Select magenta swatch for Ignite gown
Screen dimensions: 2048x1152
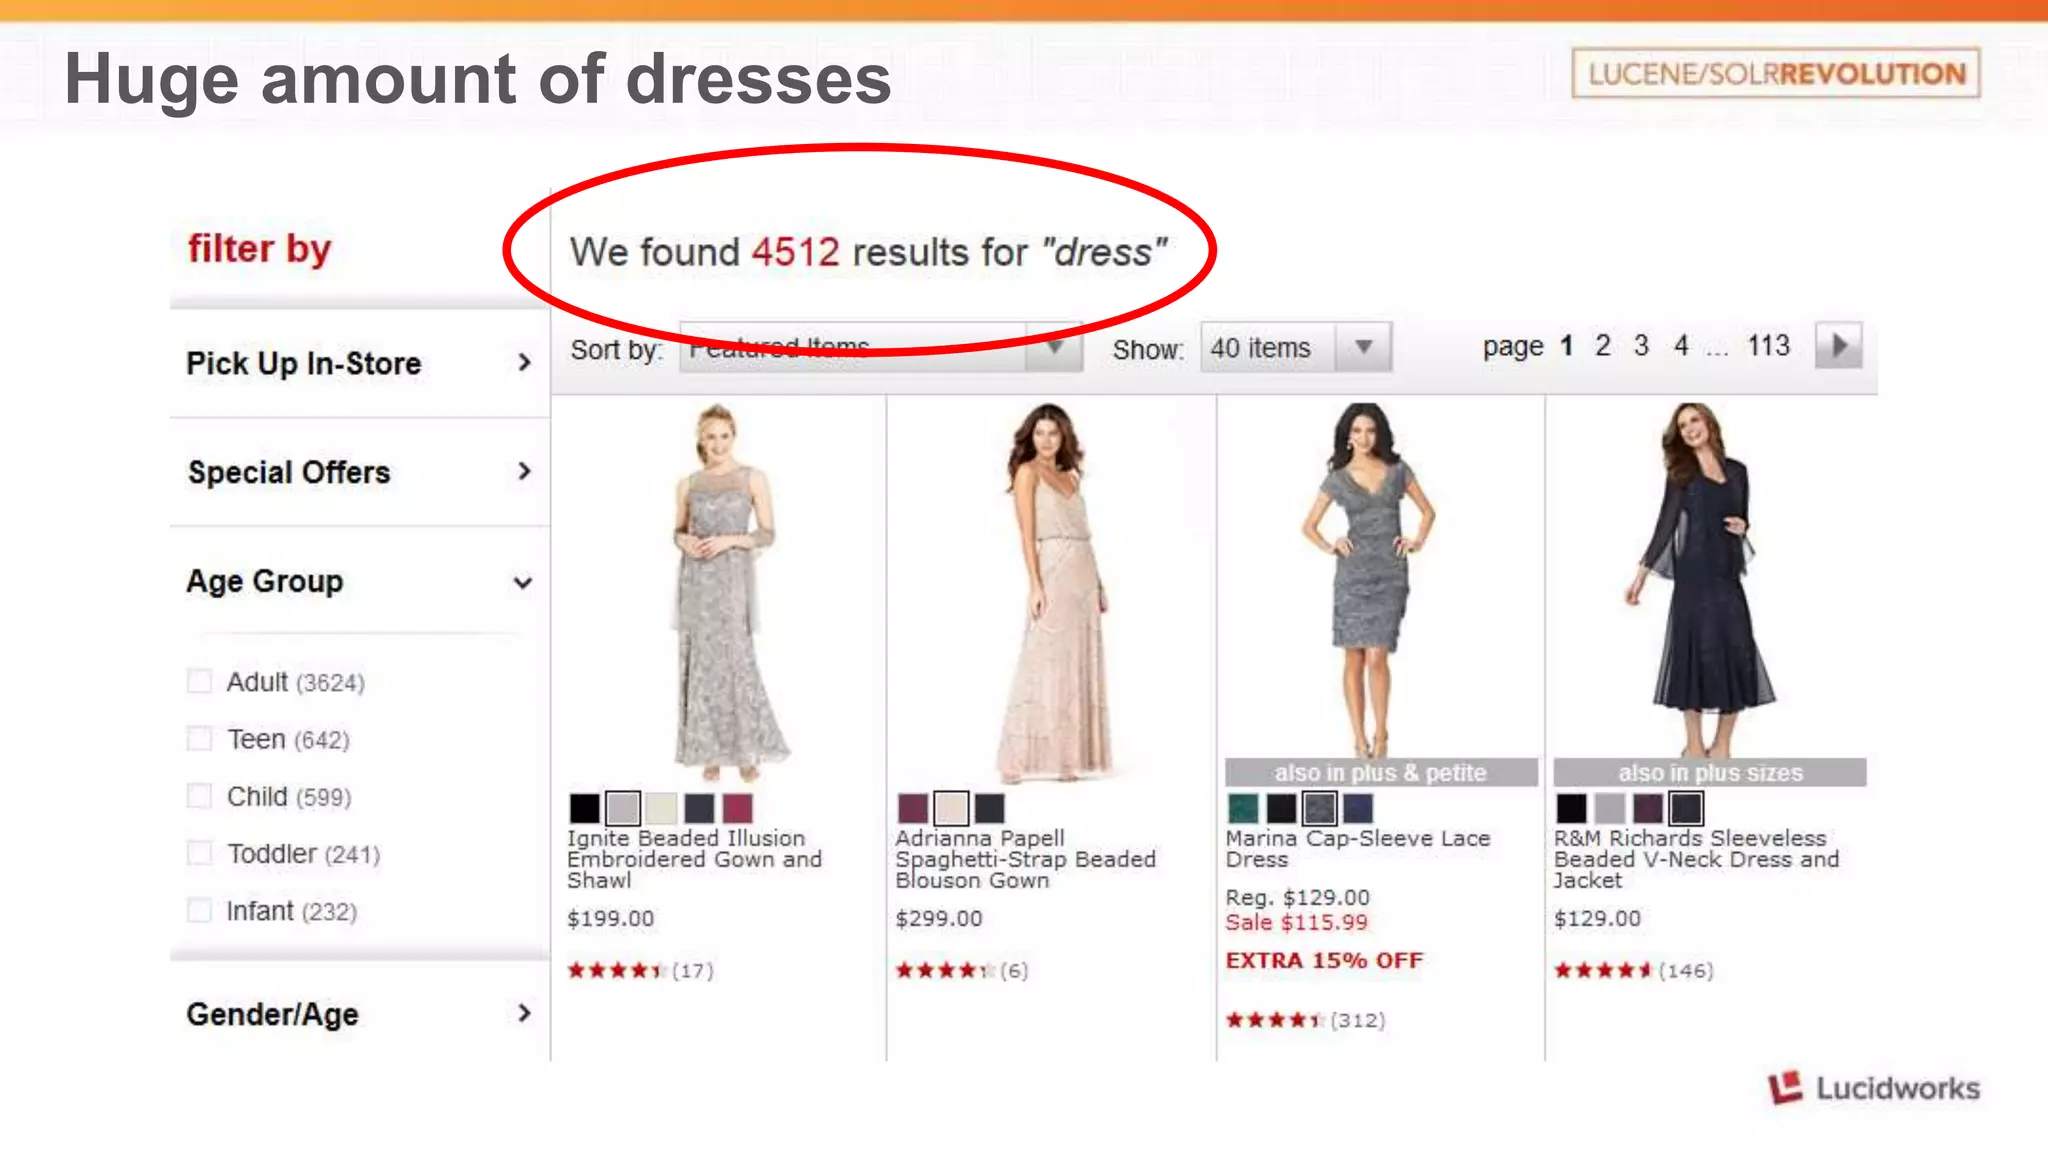pos(737,808)
